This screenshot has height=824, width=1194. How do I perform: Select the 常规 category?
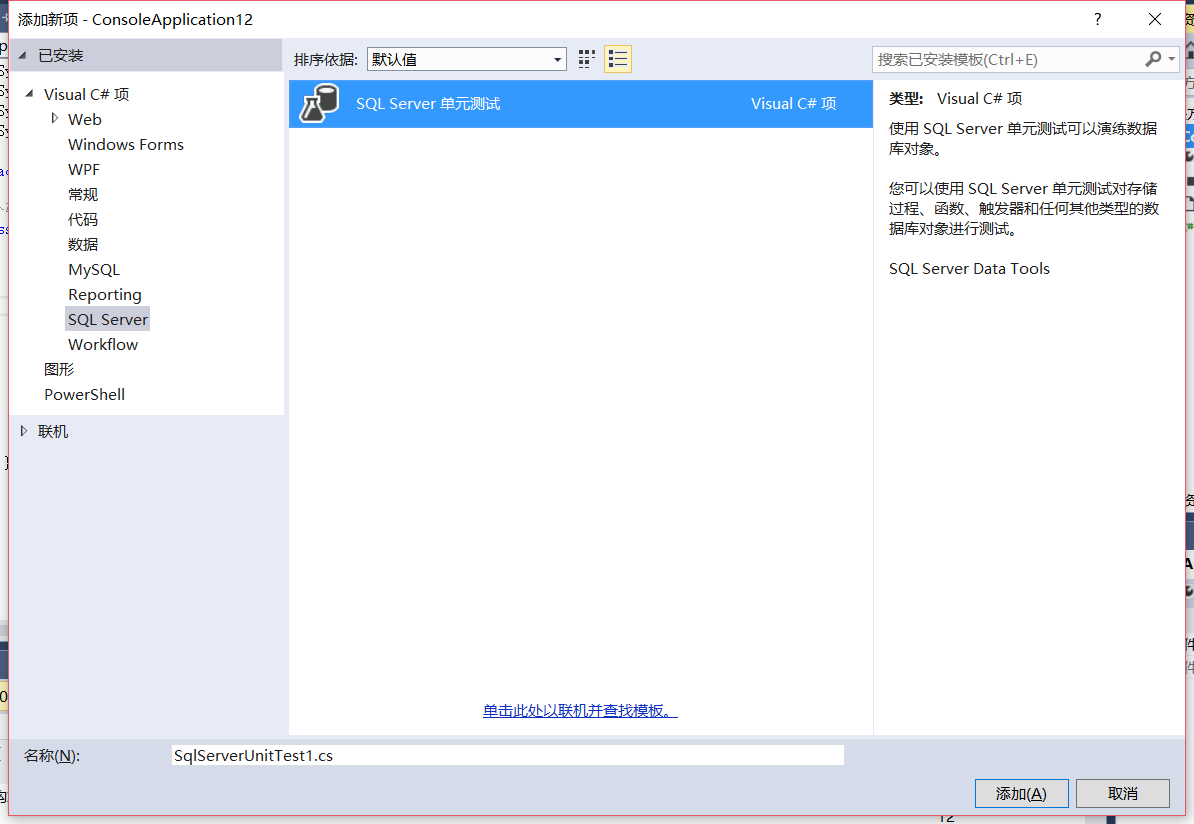[83, 195]
